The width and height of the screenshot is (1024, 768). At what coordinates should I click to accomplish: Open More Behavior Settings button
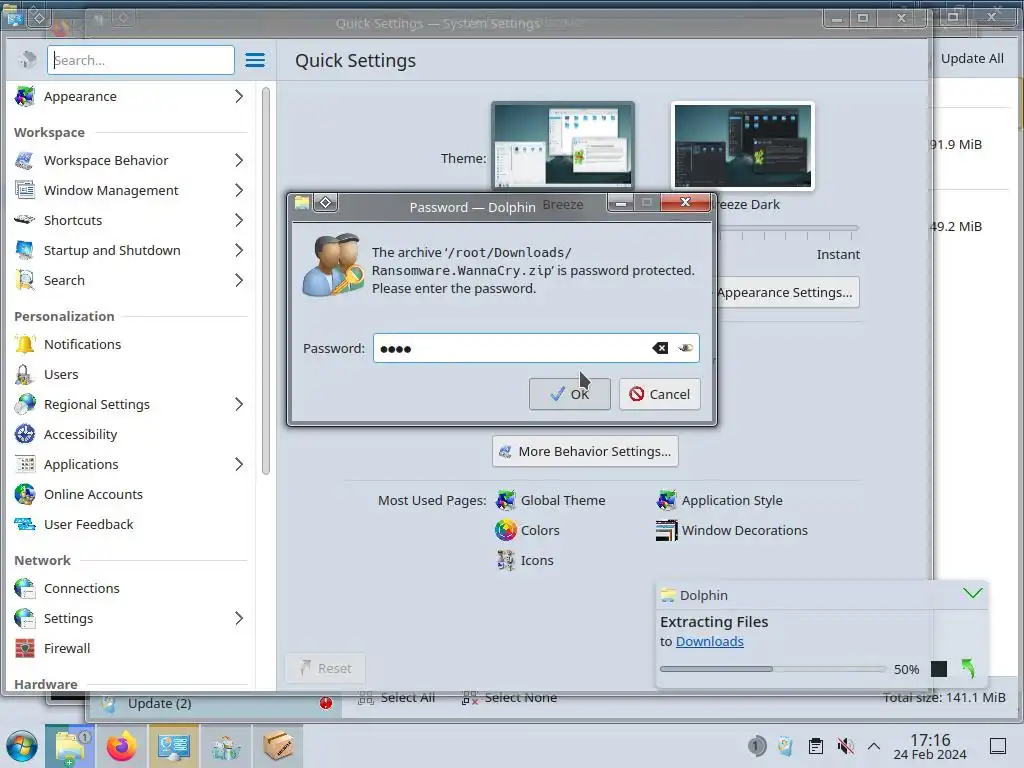pyautogui.click(x=585, y=451)
